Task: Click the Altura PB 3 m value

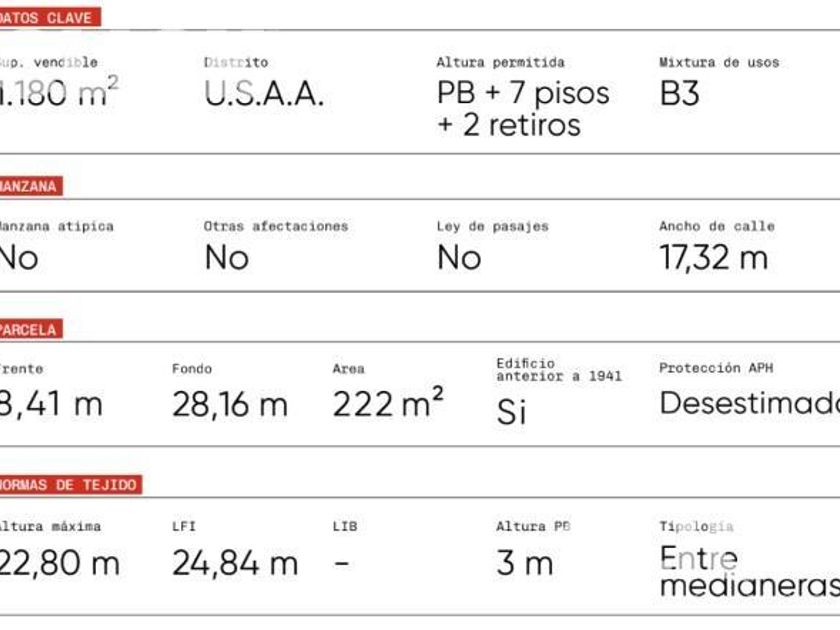Action: pos(524,564)
